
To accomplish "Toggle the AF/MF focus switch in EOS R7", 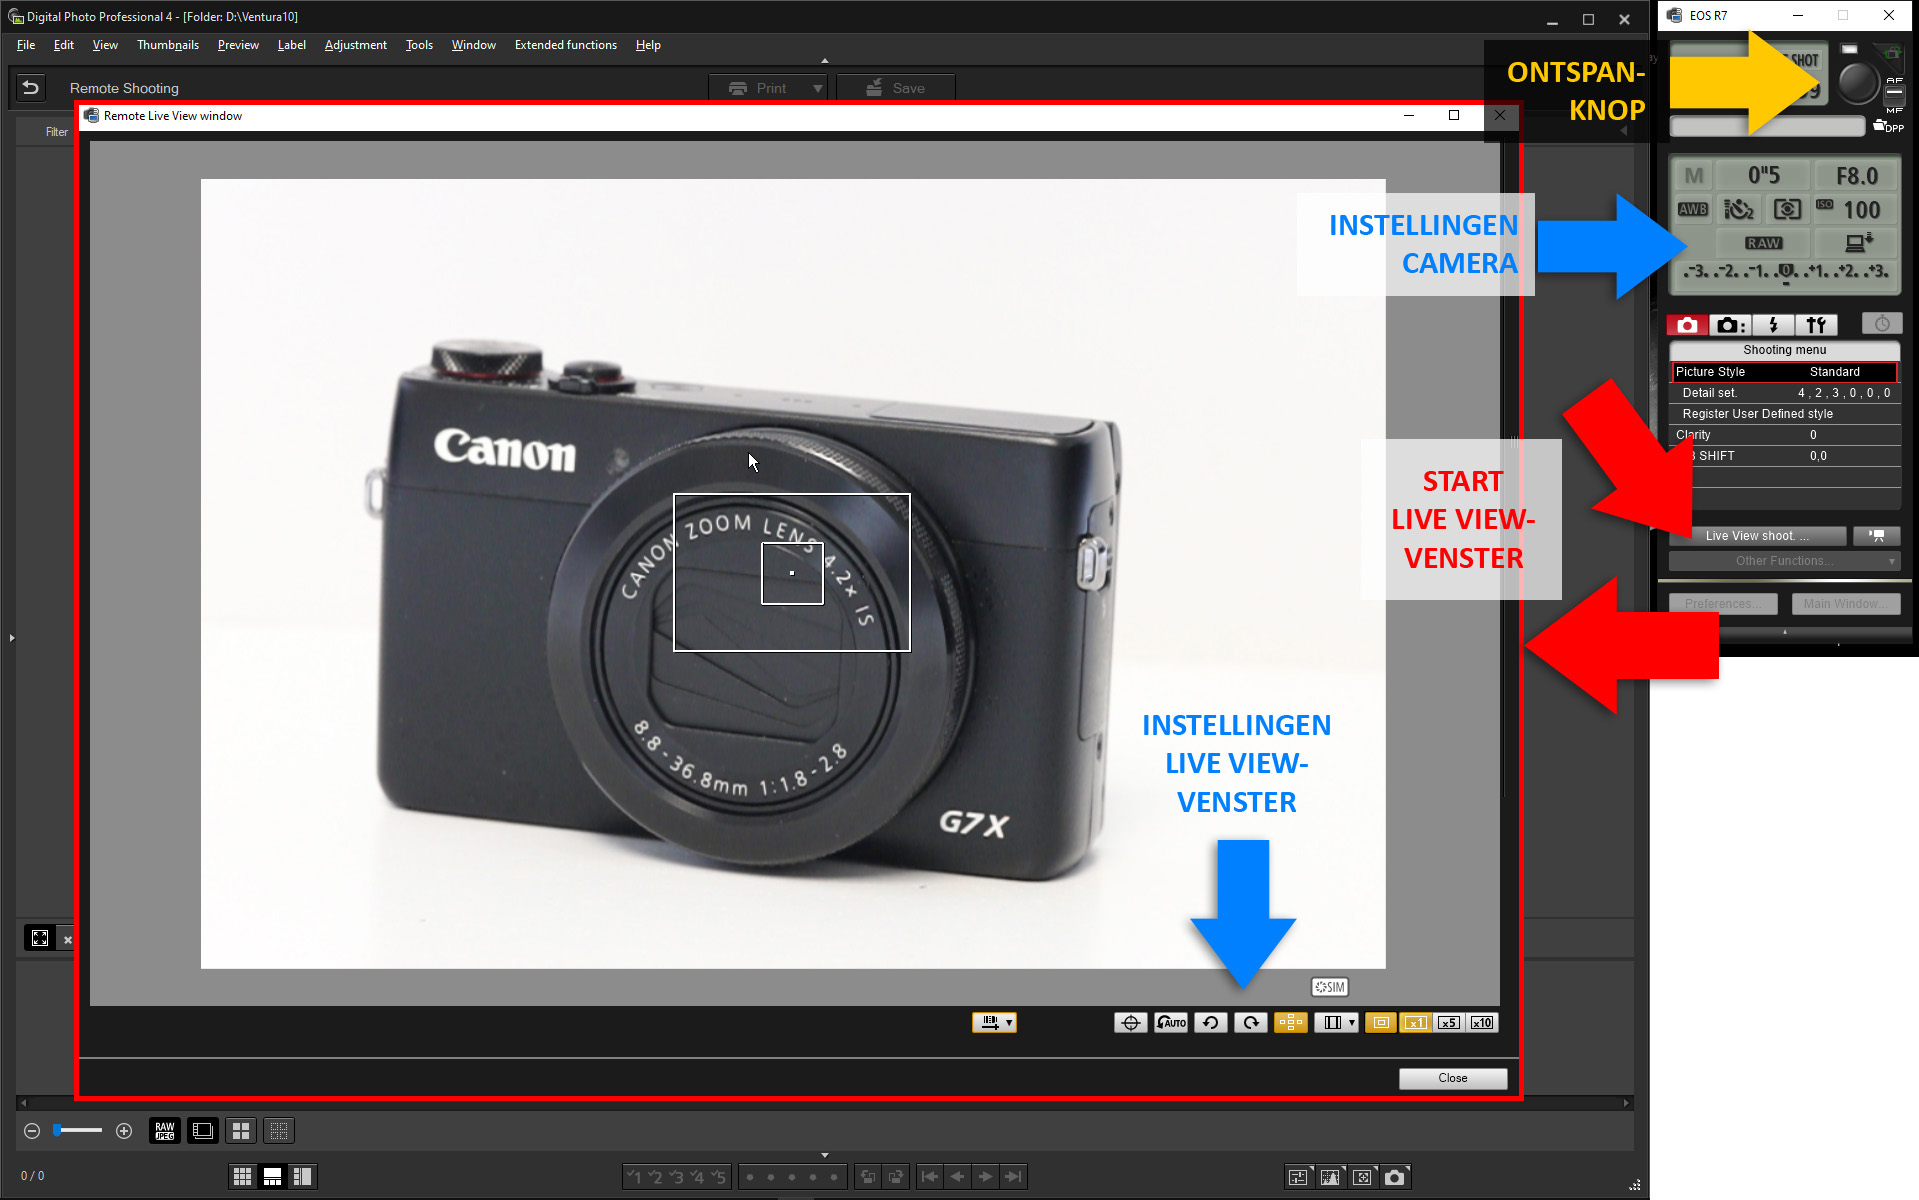I will tap(1894, 94).
